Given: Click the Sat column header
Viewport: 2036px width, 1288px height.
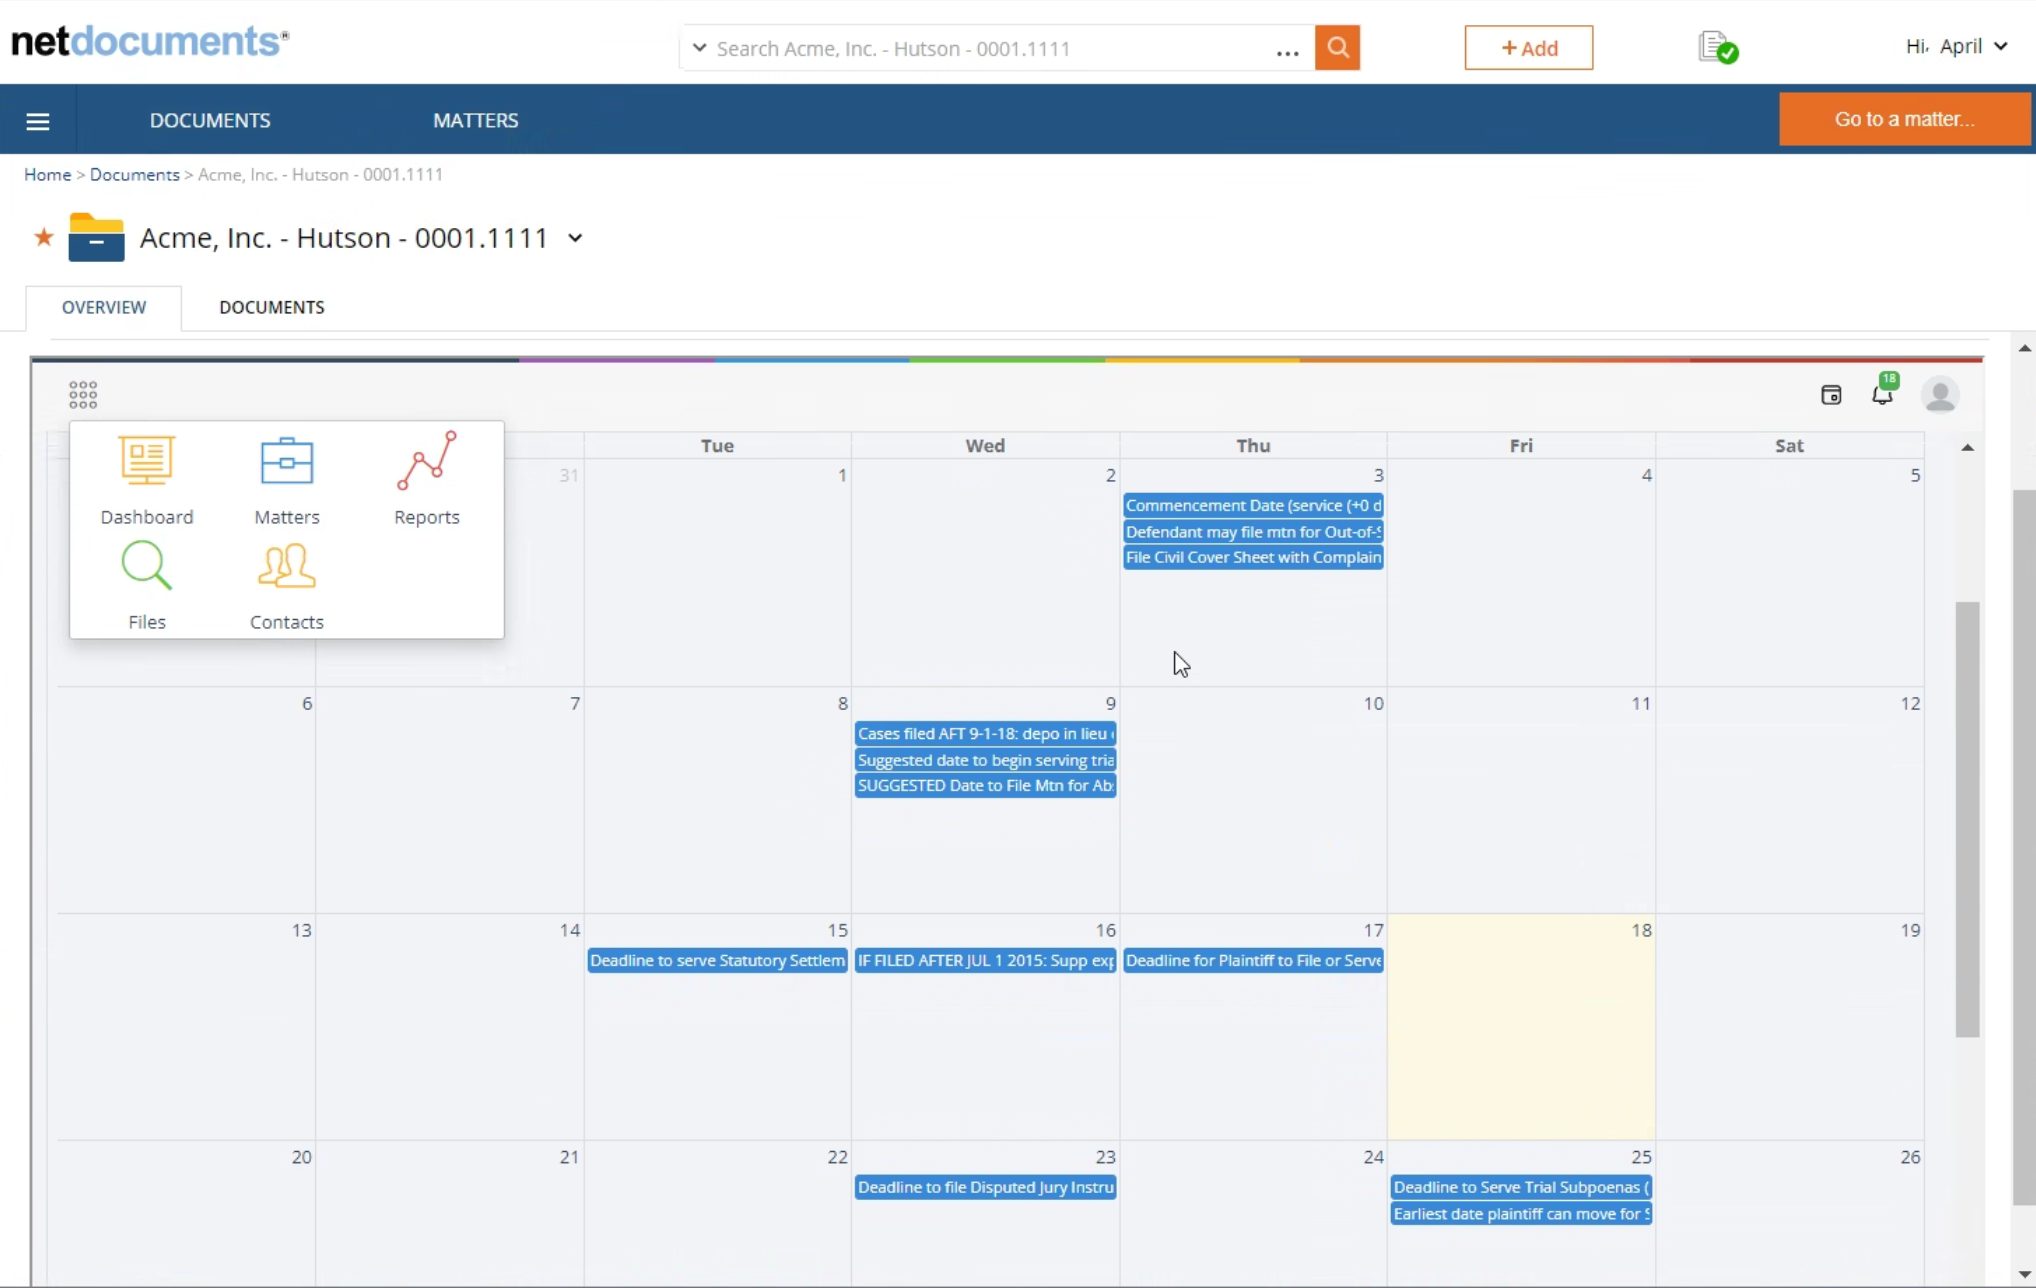Looking at the screenshot, I should 1789,446.
